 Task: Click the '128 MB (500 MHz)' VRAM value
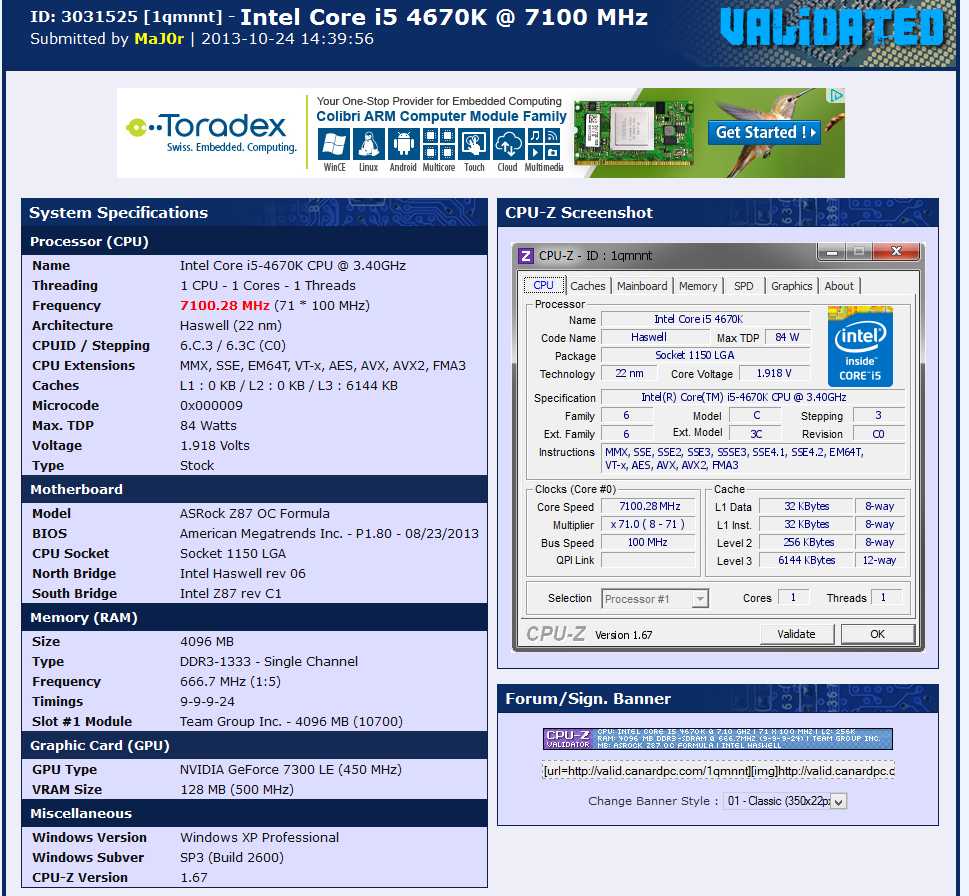(237, 789)
